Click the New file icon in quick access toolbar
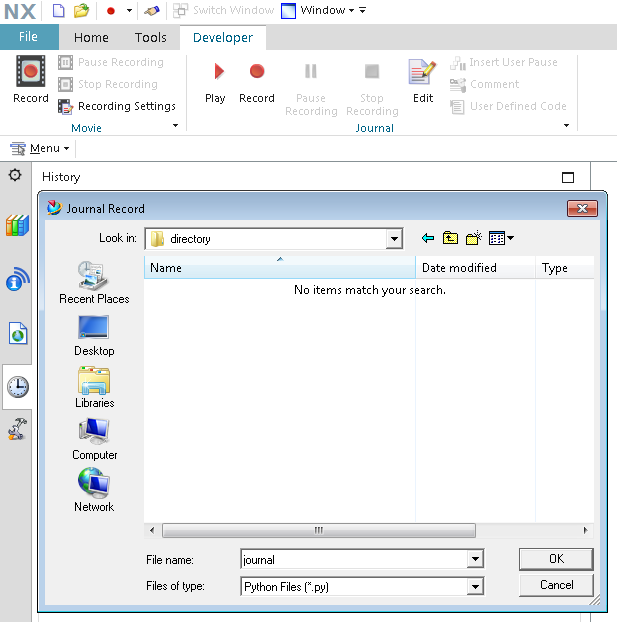The height and width of the screenshot is (622, 617). point(59,10)
